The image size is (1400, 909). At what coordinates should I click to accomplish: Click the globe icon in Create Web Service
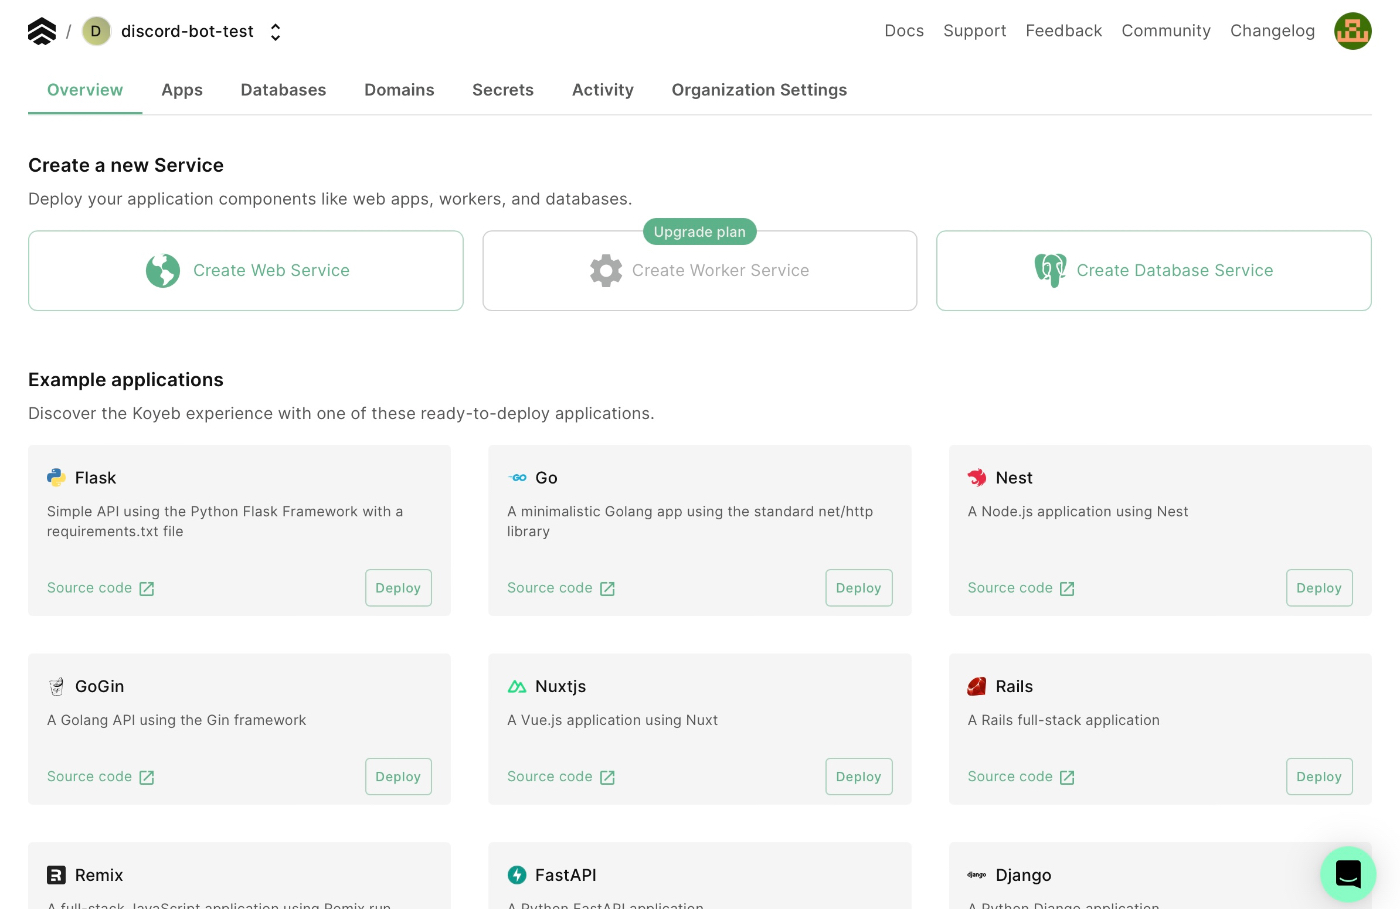pyautogui.click(x=163, y=271)
